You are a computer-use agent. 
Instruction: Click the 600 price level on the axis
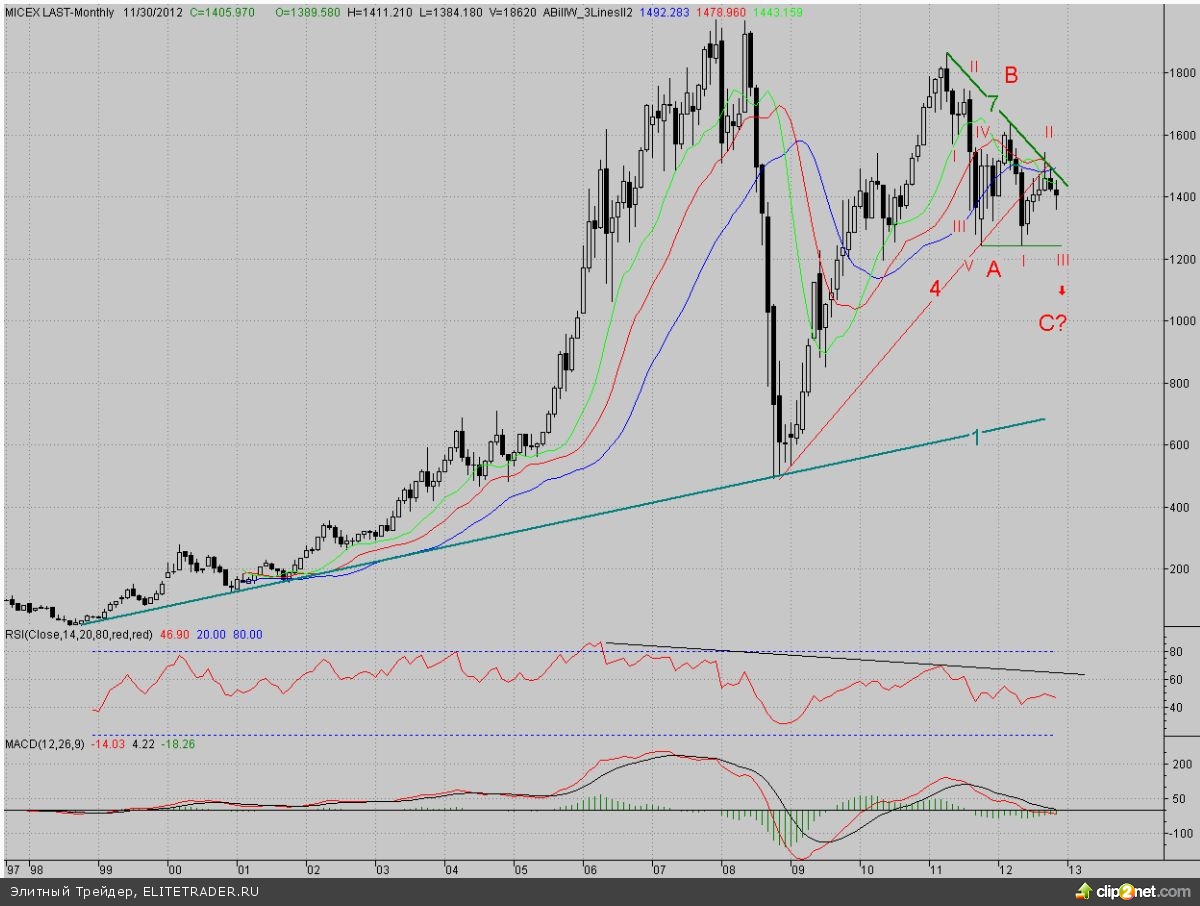(x=1181, y=446)
